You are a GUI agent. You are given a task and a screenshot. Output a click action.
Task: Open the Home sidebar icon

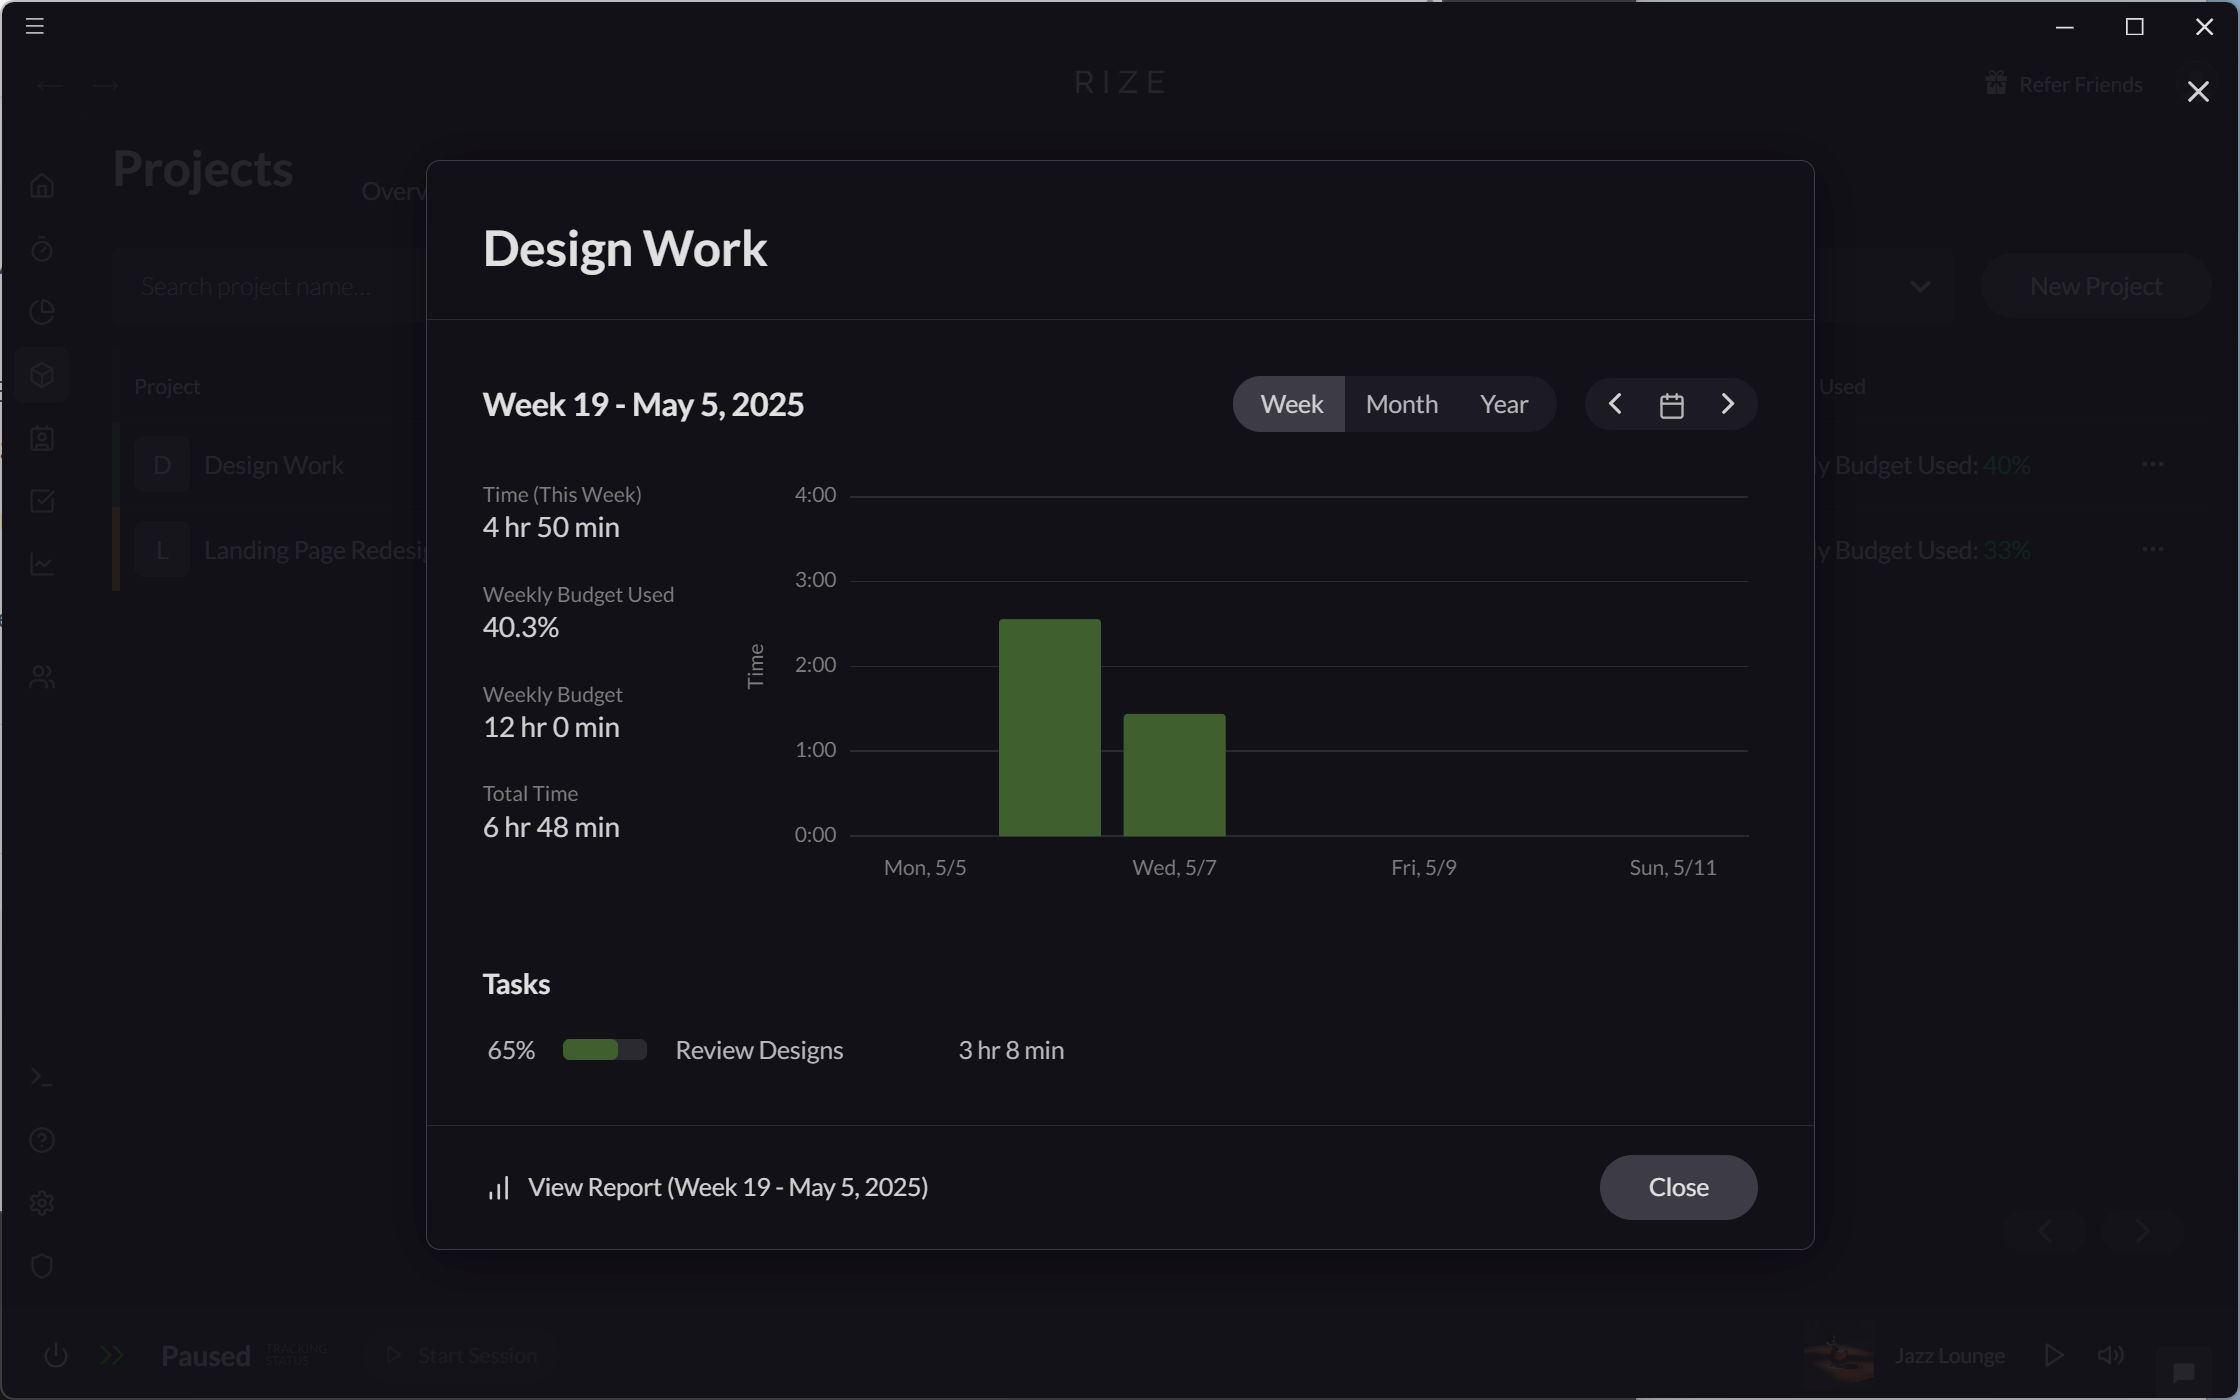coord(42,185)
